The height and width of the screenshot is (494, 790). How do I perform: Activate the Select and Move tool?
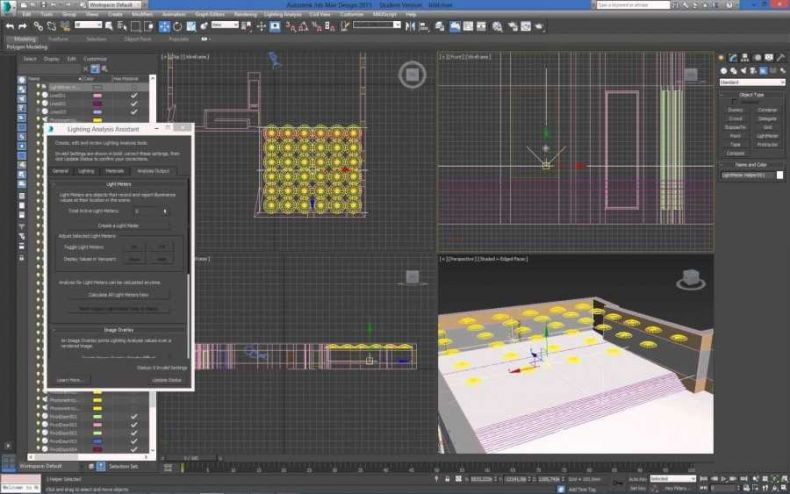point(164,26)
